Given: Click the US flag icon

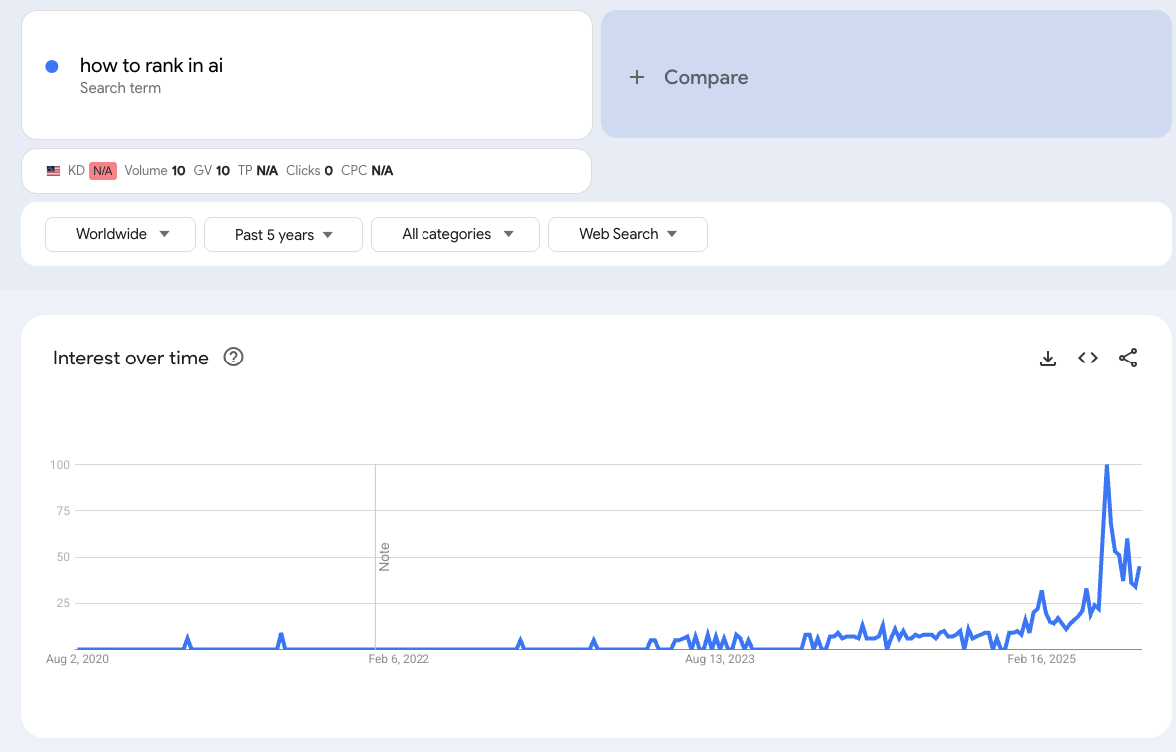Looking at the screenshot, I should point(54,171).
